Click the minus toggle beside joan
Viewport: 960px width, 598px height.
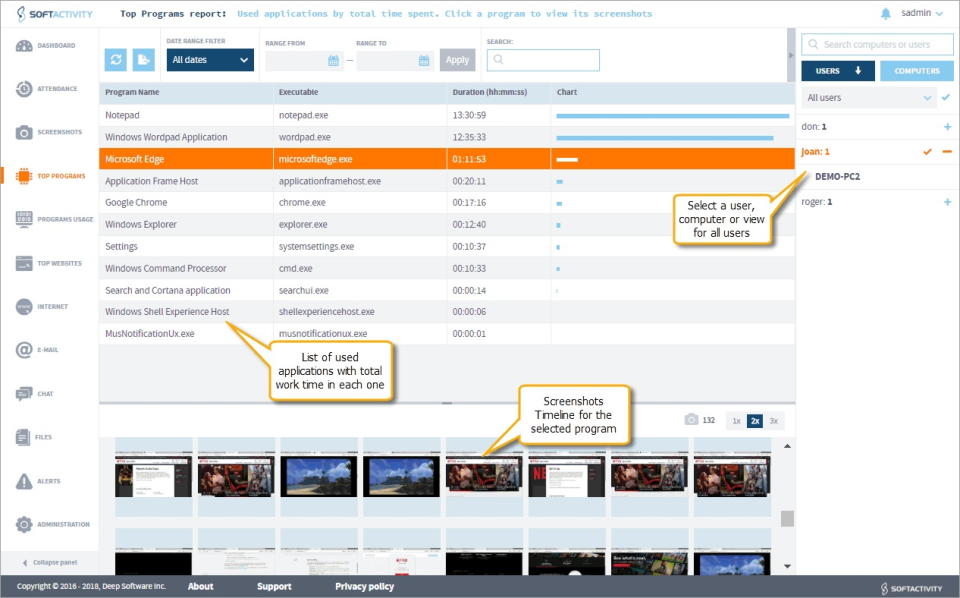point(946,152)
